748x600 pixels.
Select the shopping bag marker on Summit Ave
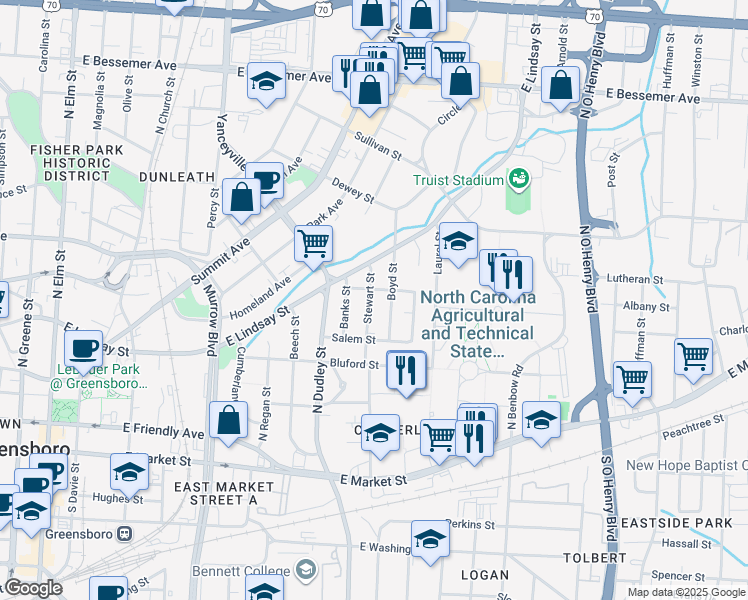point(242,197)
